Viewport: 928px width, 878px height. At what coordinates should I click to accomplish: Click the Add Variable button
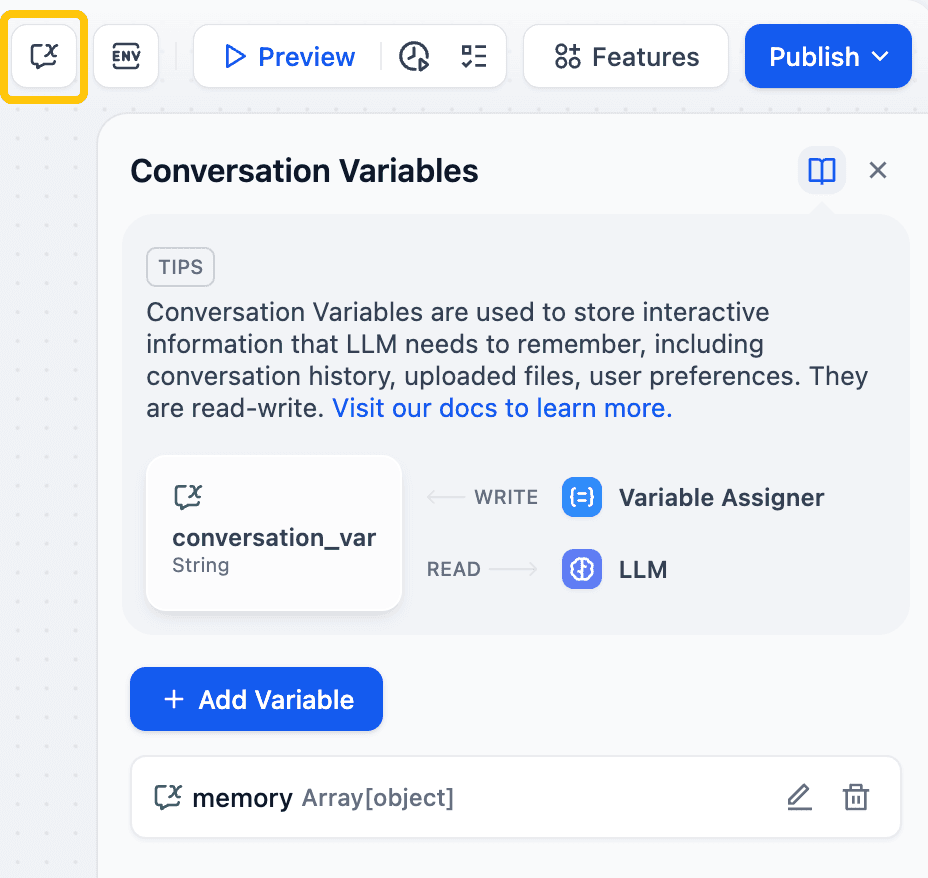tap(256, 699)
